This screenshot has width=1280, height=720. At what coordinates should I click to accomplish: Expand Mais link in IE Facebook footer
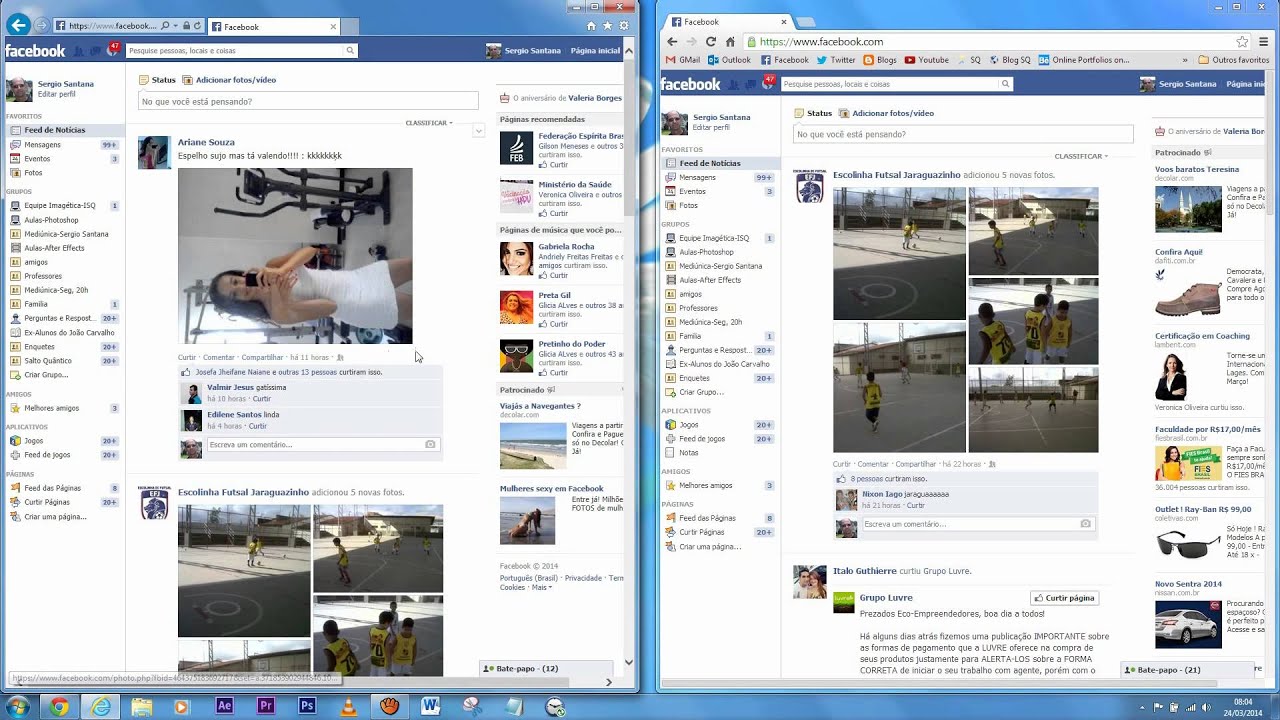pos(541,588)
